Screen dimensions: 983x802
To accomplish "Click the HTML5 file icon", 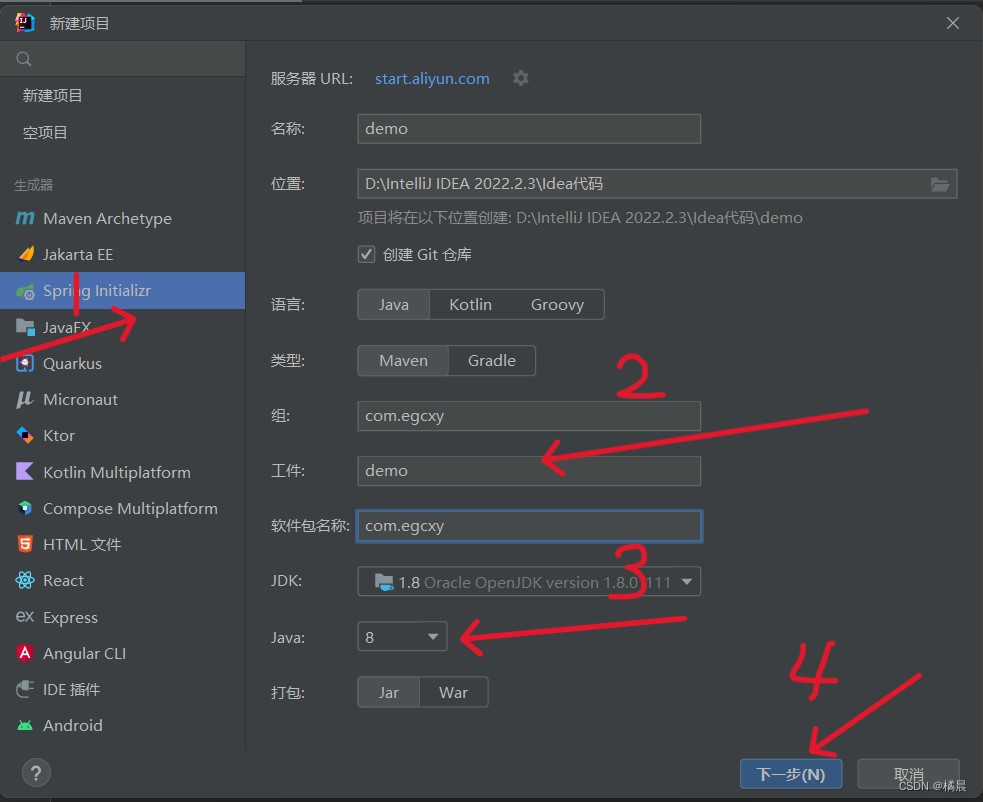I will [25, 544].
